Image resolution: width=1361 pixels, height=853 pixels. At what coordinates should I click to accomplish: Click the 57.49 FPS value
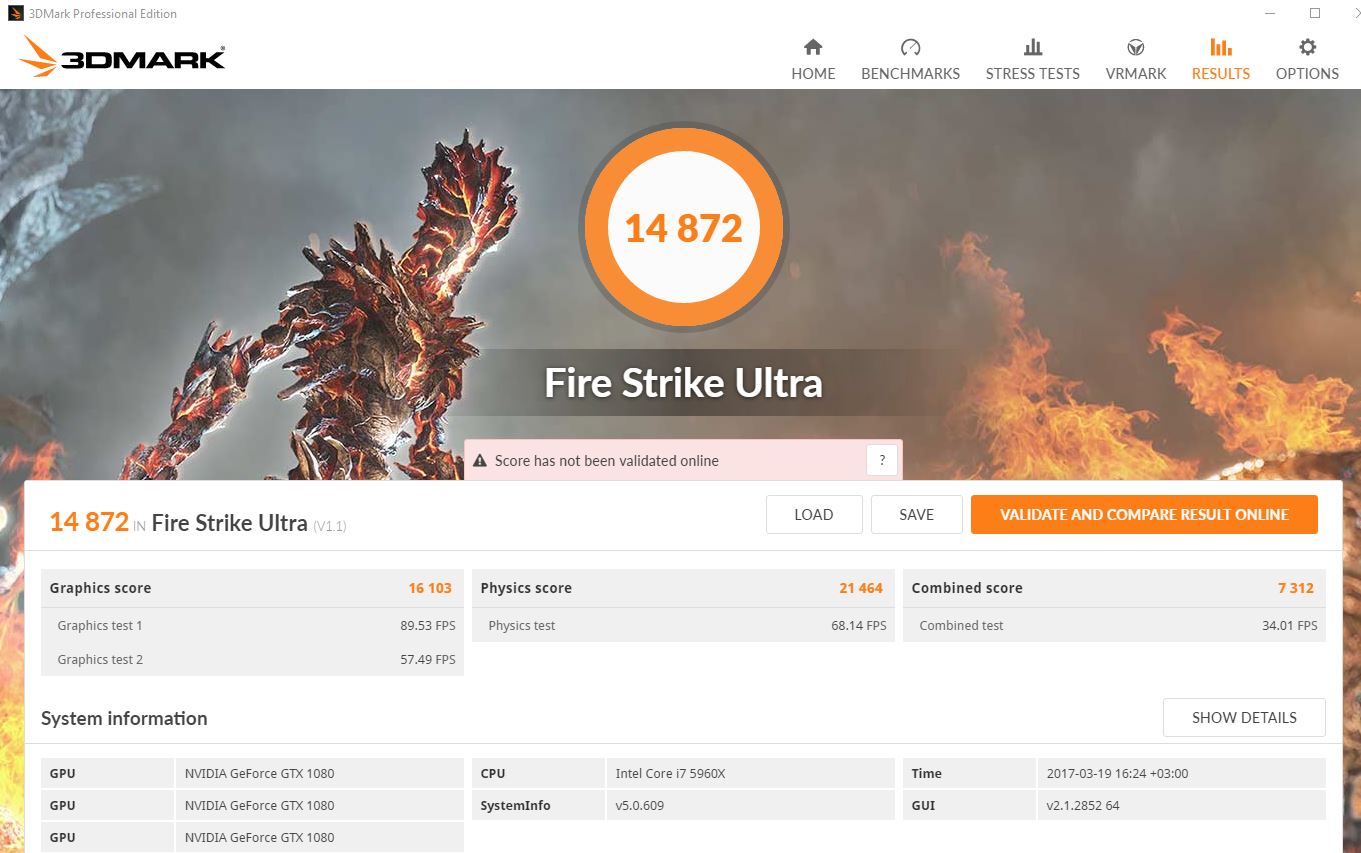(428, 660)
